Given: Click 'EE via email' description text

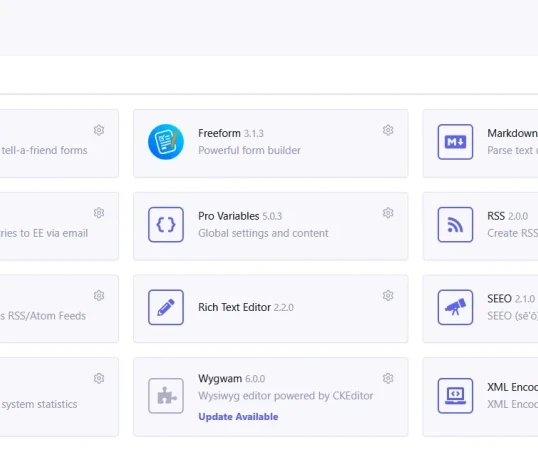Looking at the screenshot, I should 60,233.
